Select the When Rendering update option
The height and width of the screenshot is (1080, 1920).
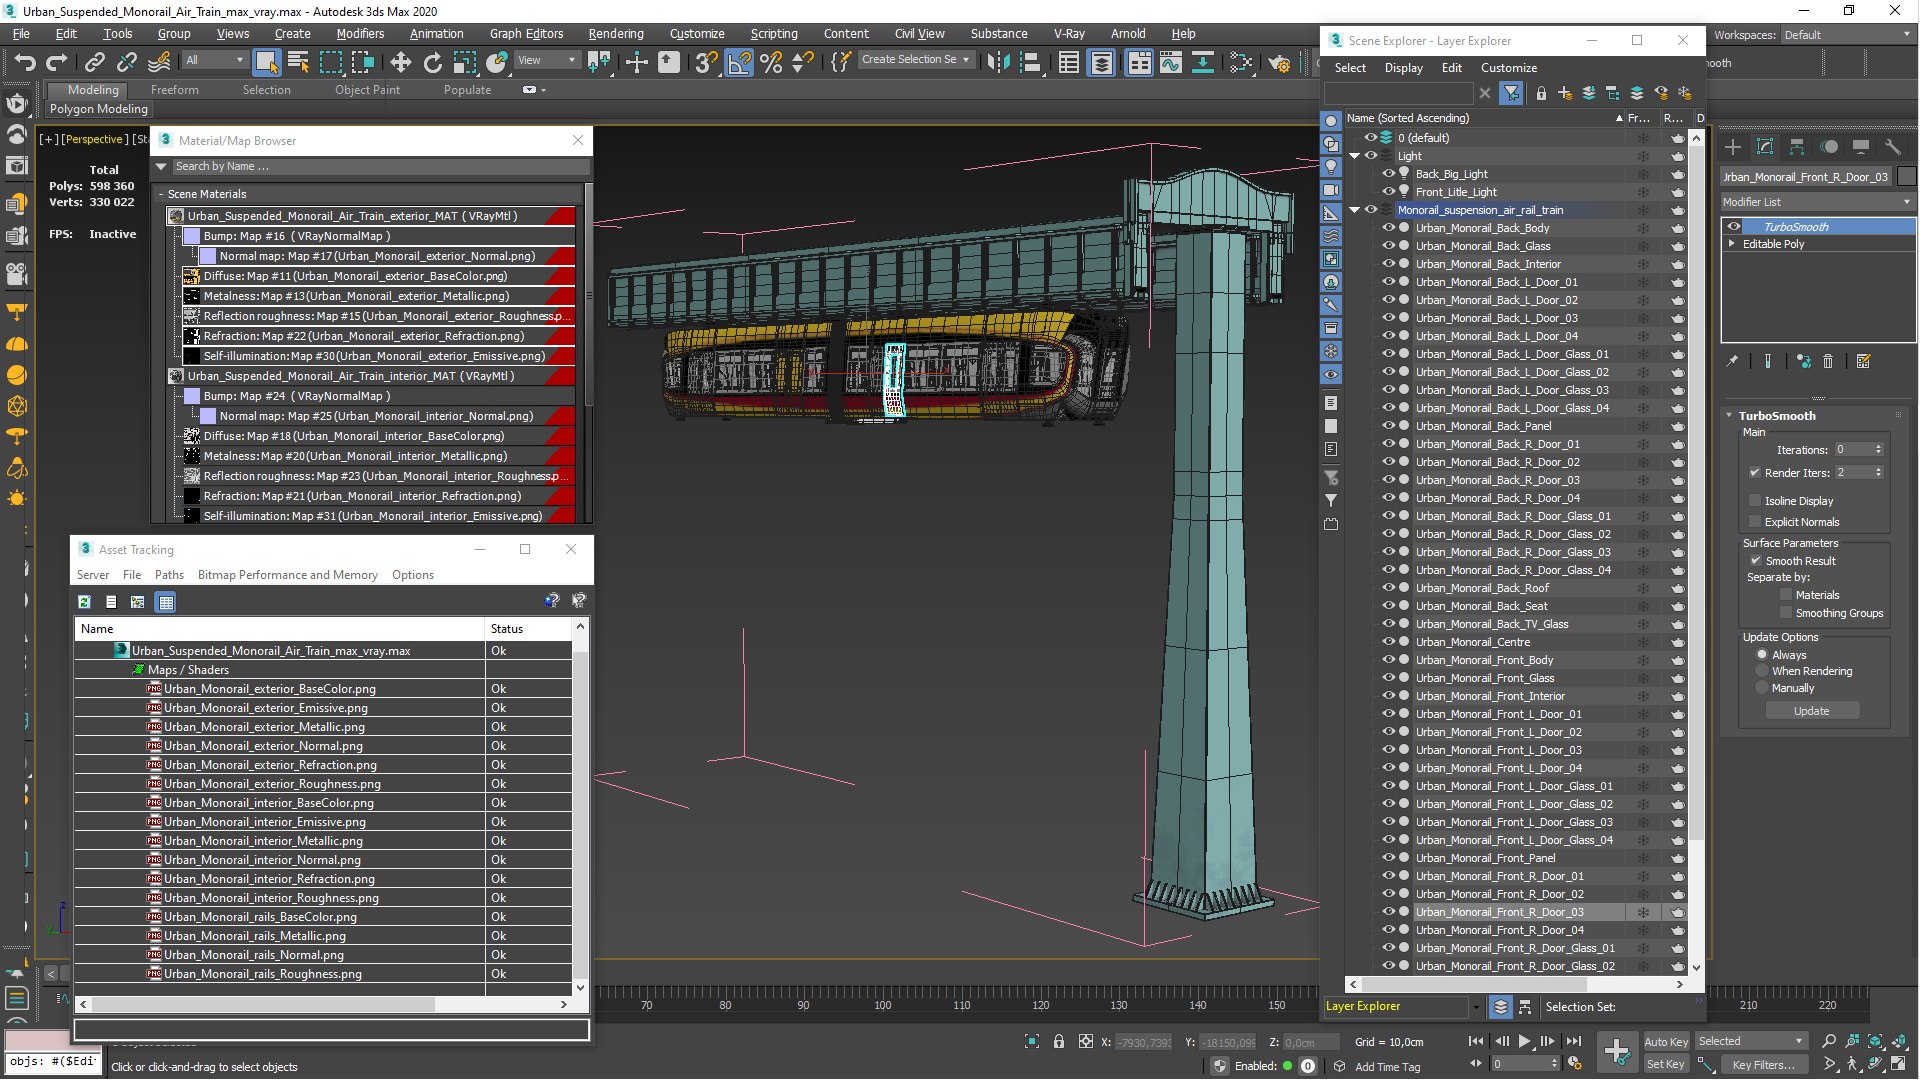coord(1762,671)
